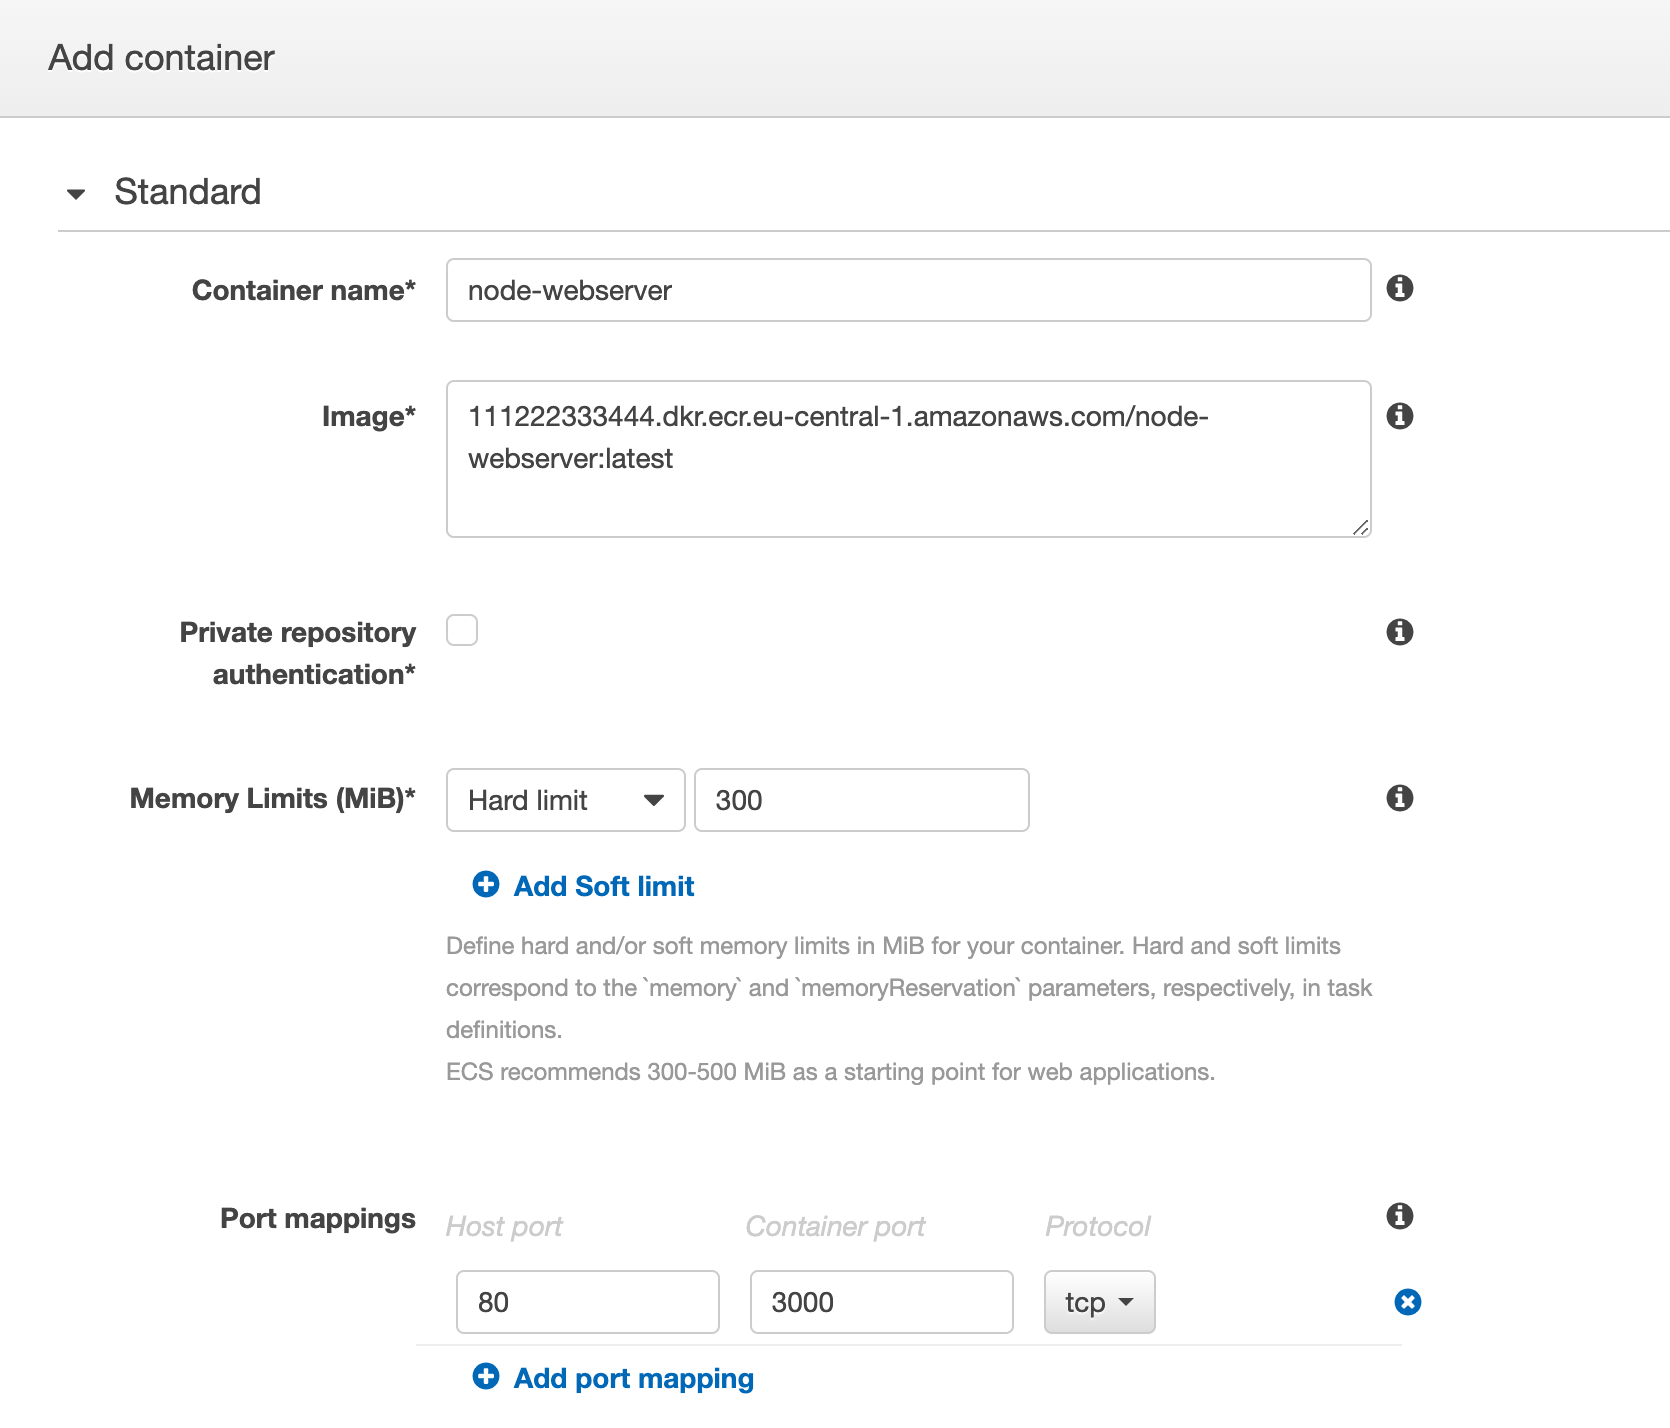
Task: Open the tcp protocol dropdown
Action: click(1099, 1302)
